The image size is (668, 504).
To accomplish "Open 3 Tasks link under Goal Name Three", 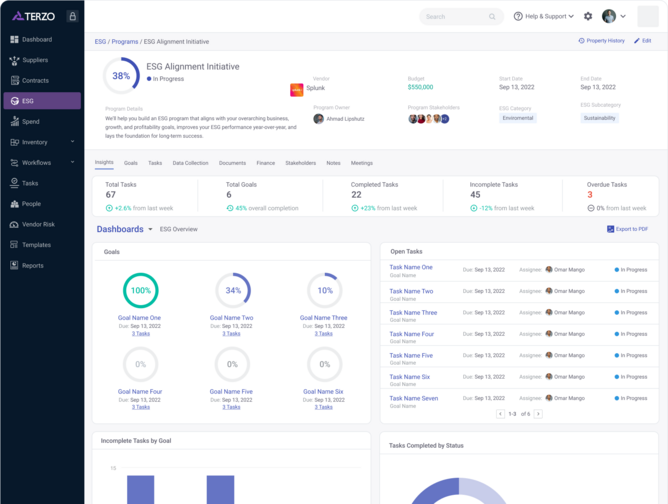I will 323,334.
